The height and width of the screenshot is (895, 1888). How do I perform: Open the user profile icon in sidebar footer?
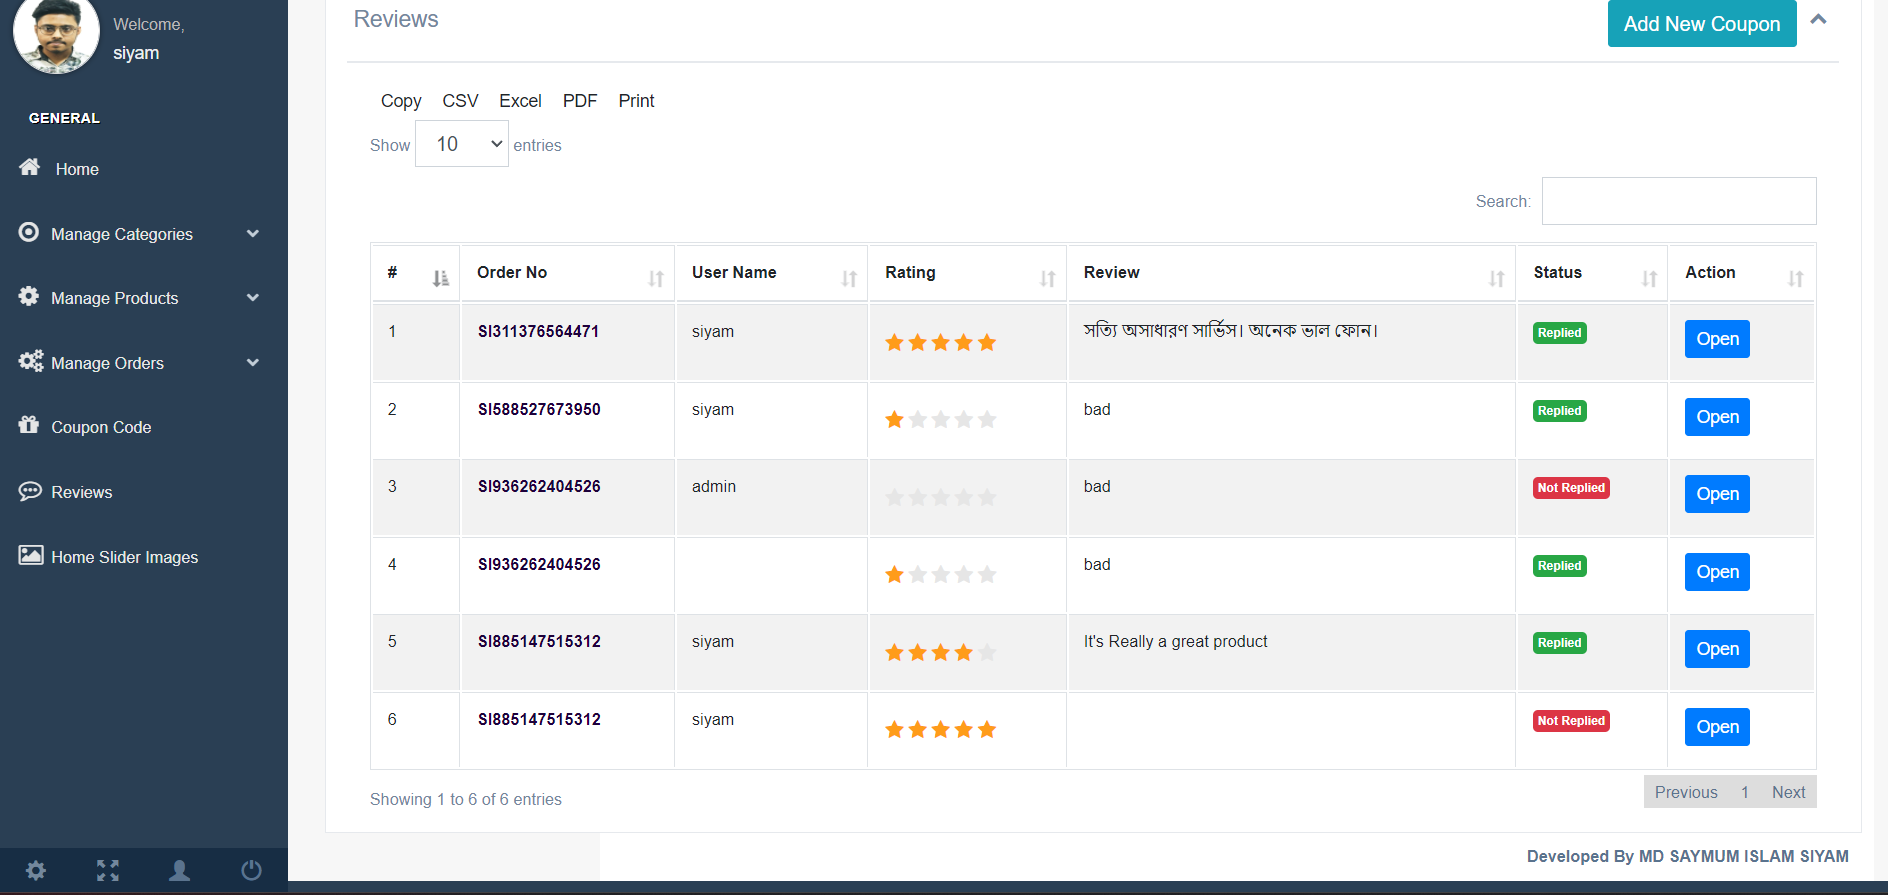180,870
